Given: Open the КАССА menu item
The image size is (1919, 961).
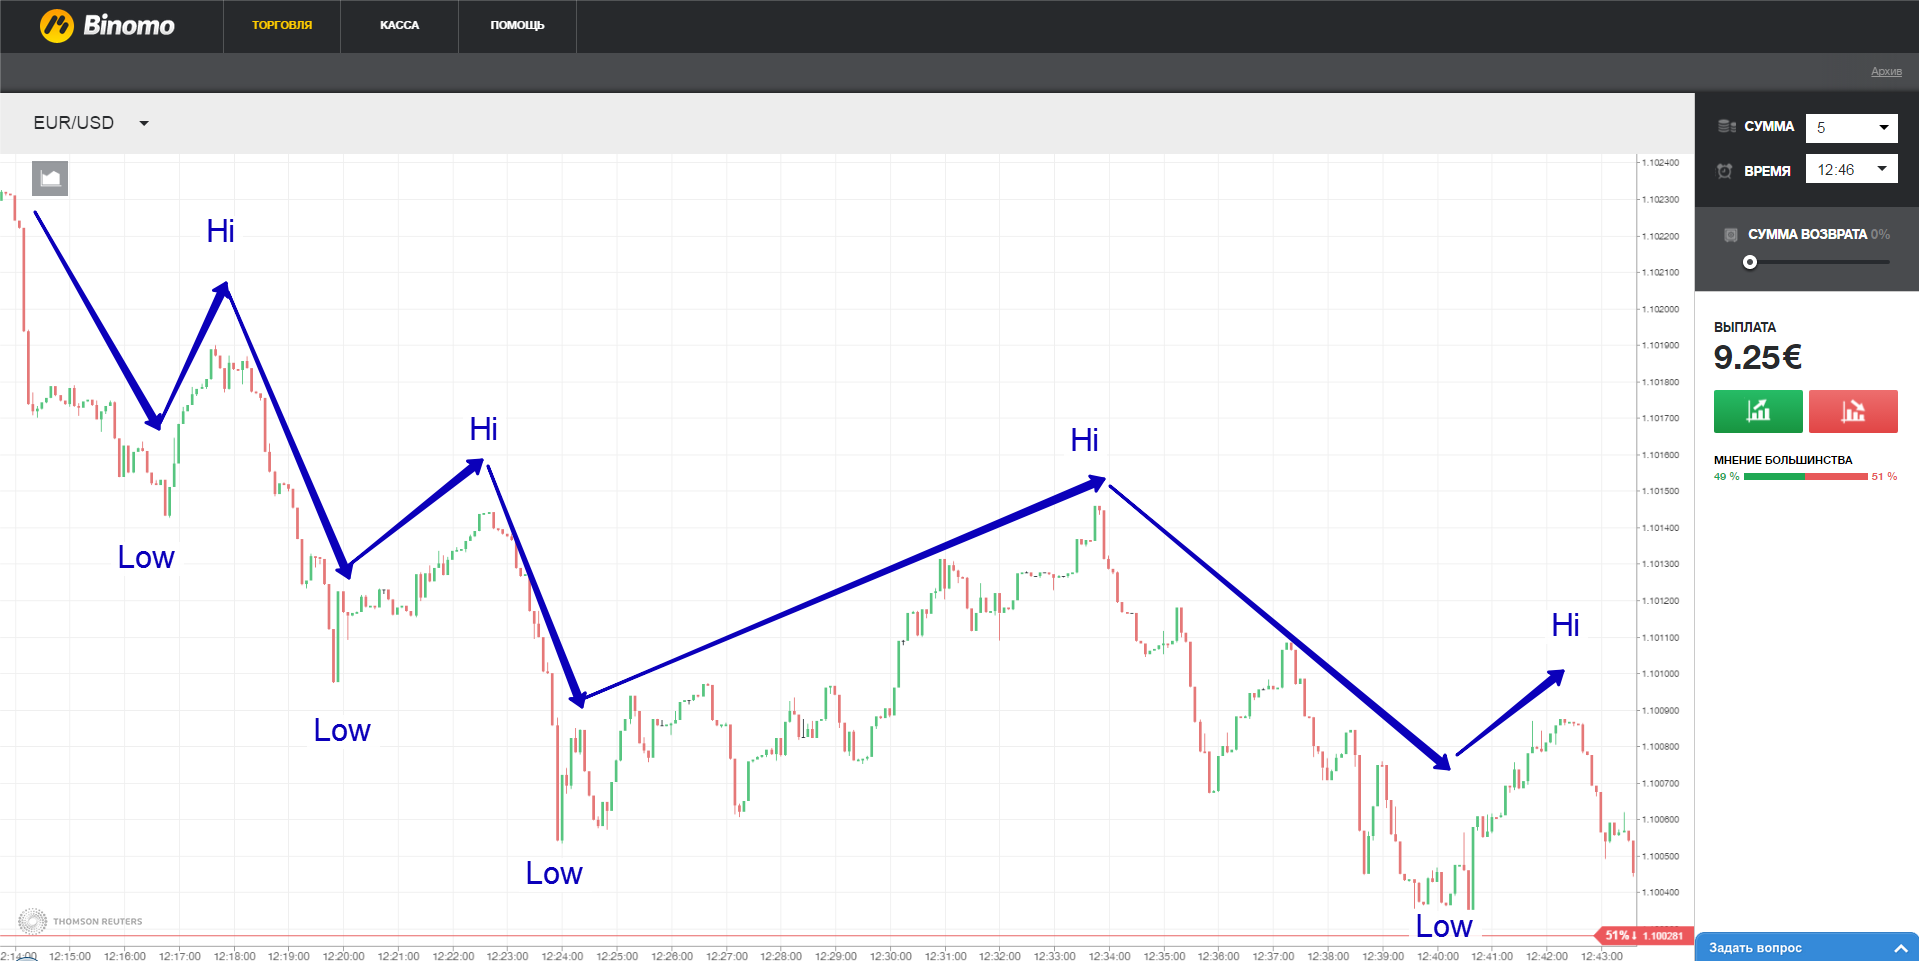Looking at the screenshot, I should (399, 26).
